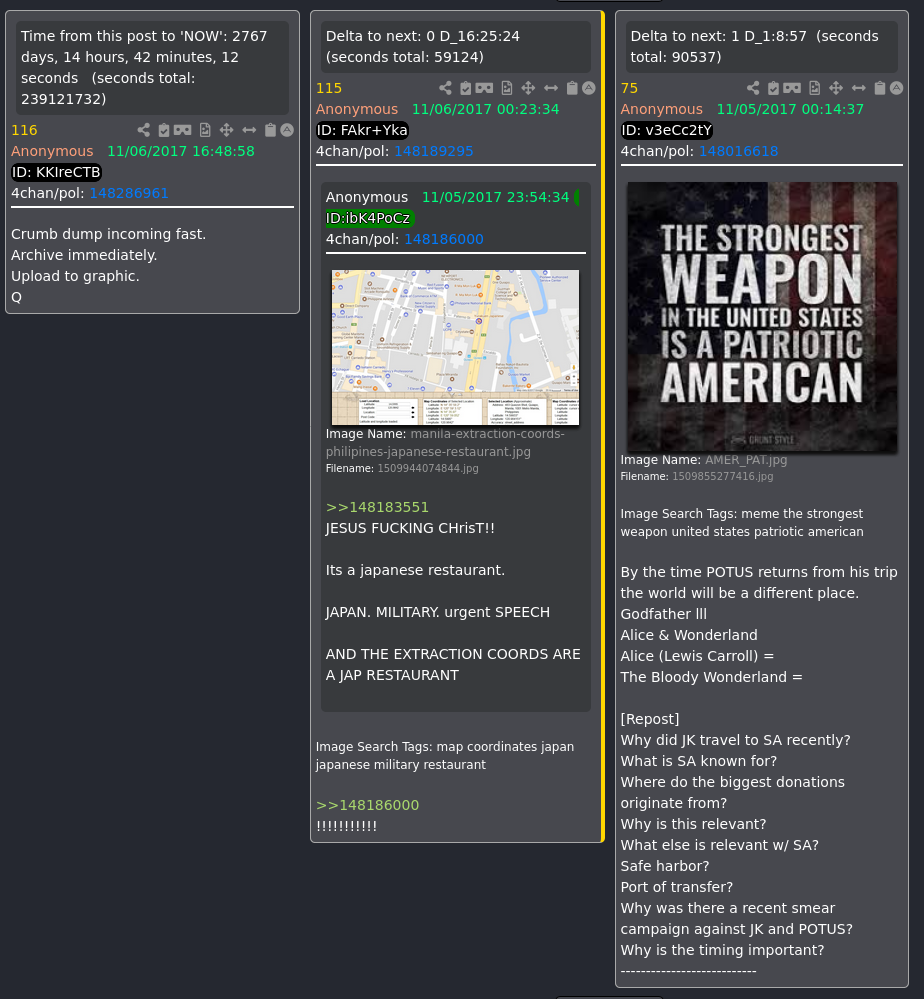Click post number 116
The width and height of the screenshot is (924, 999).
(x=24, y=130)
